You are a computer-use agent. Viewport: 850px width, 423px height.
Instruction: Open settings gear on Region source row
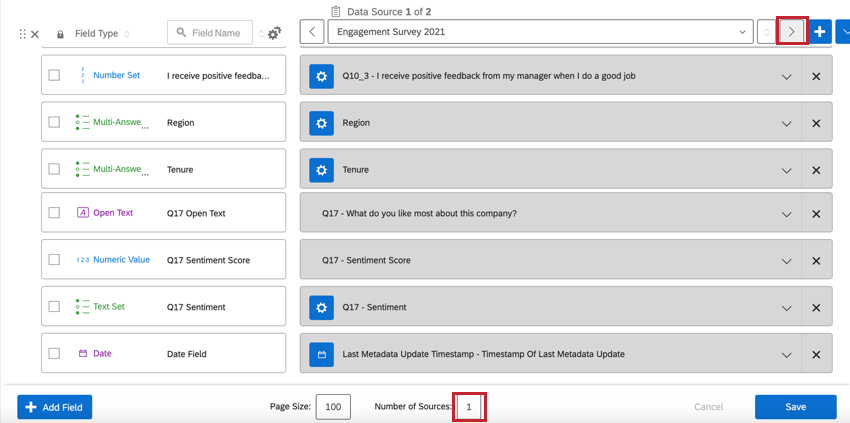pyautogui.click(x=321, y=123)
